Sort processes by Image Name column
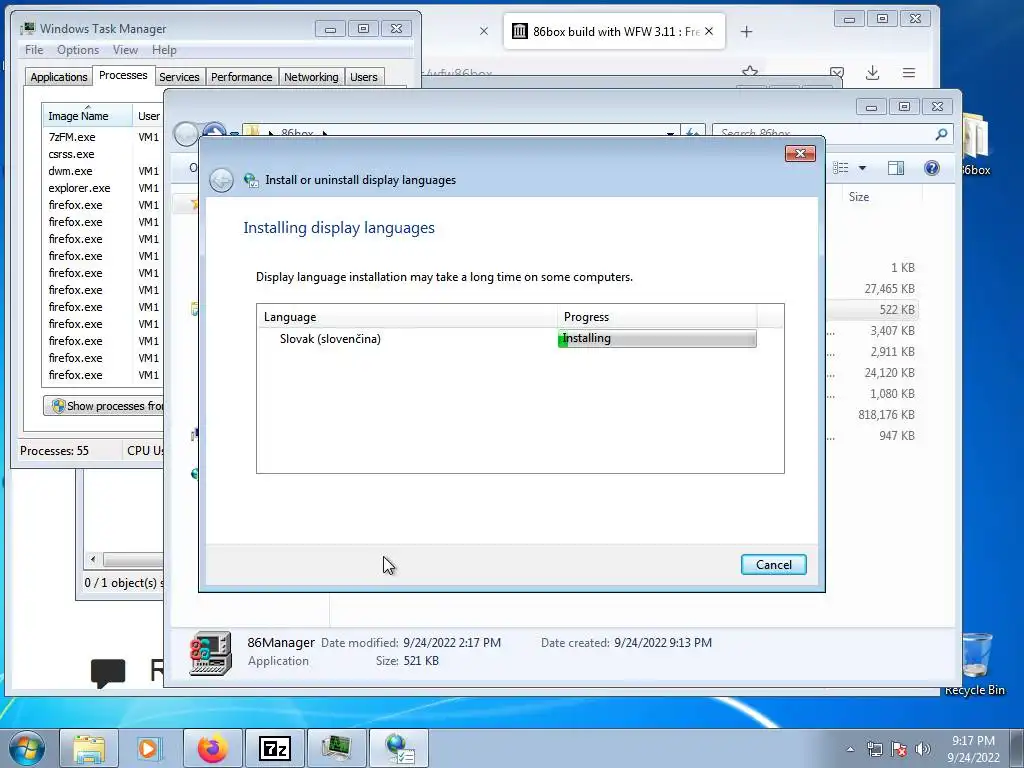Image resolution: width=1024 pixels, height=768 pixels. coord(87,116)
